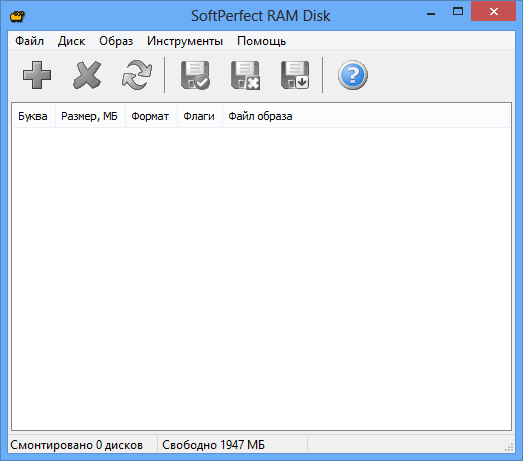The width and height of the screenshot is (523, 461).
Task: Sort by the Формат column header
Action: tap(150, 116)
